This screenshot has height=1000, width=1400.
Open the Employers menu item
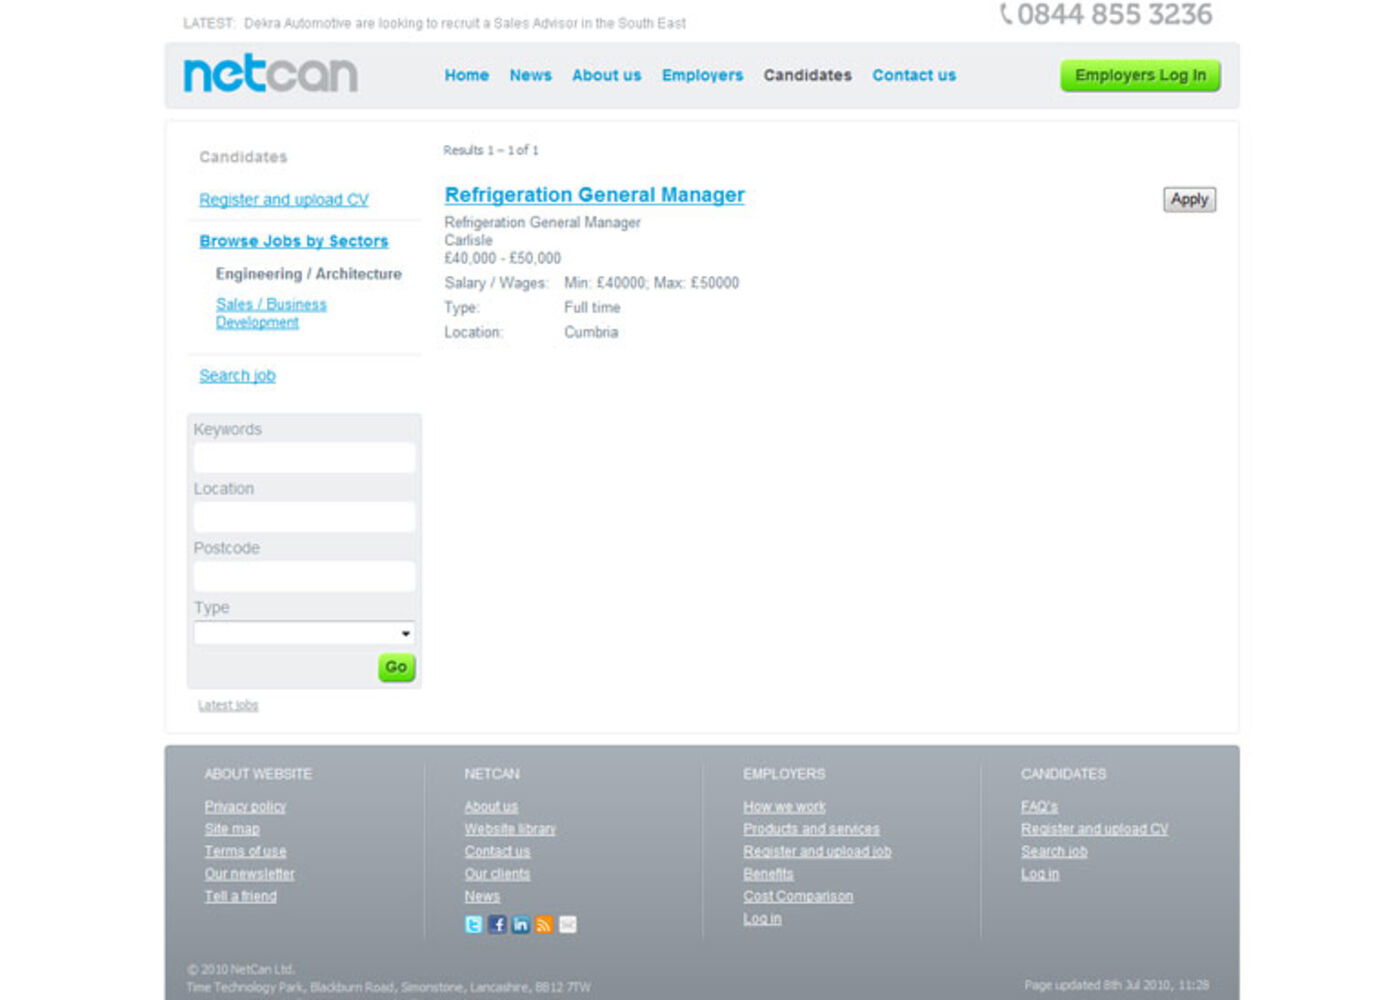[702, 75]
